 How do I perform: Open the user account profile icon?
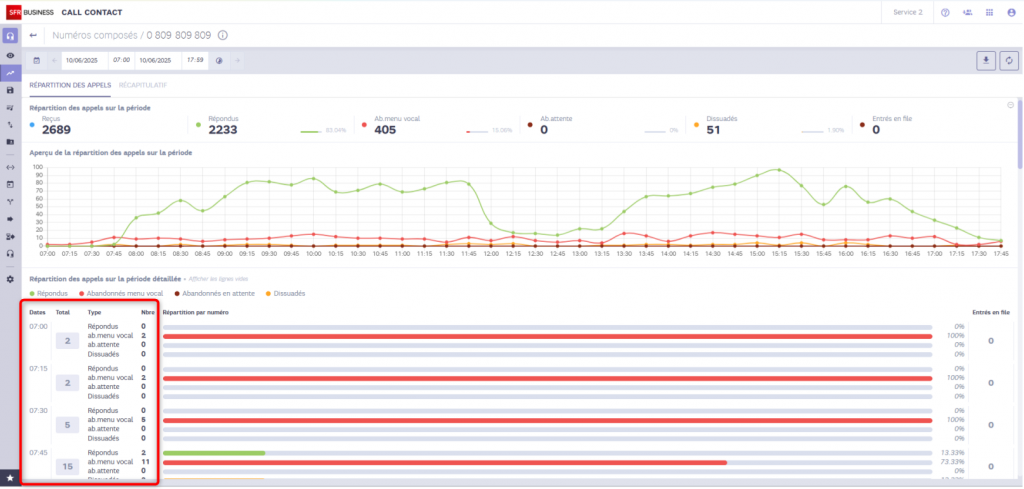(1012, 12)
